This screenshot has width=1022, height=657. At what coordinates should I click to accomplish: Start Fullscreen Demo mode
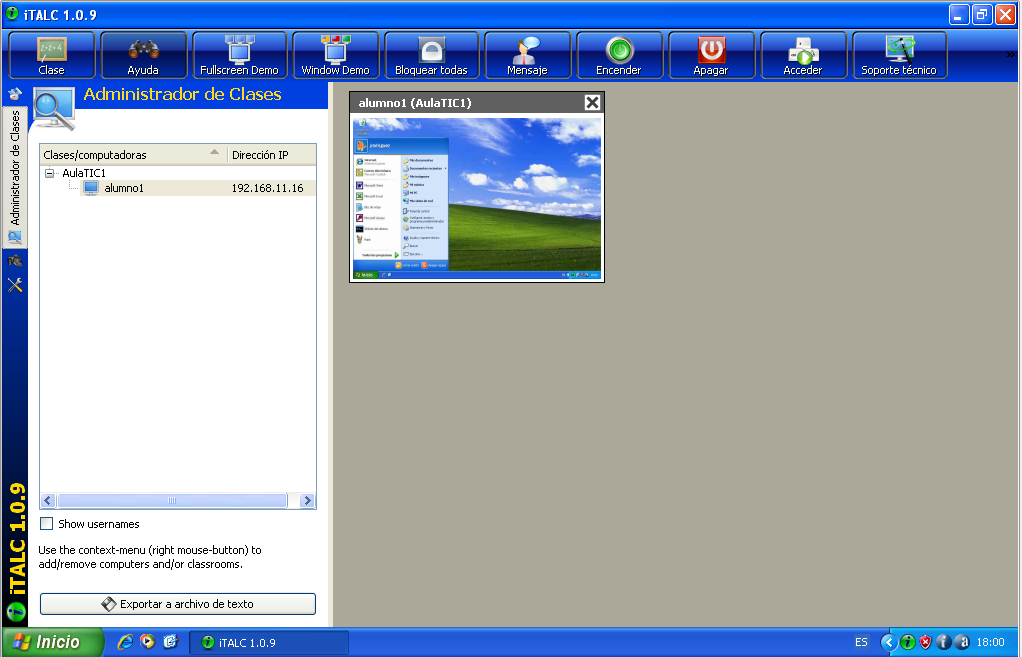click(x=239, y=56)
